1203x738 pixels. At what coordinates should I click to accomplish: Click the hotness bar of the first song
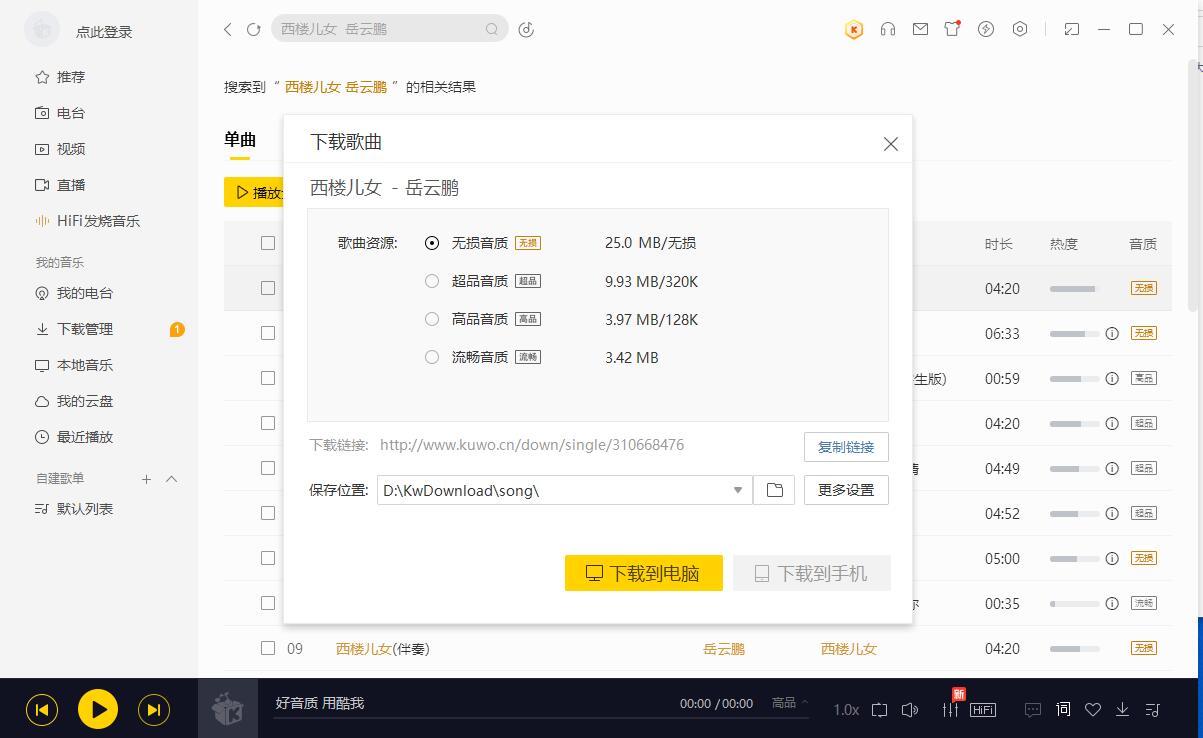[1071, 288]
